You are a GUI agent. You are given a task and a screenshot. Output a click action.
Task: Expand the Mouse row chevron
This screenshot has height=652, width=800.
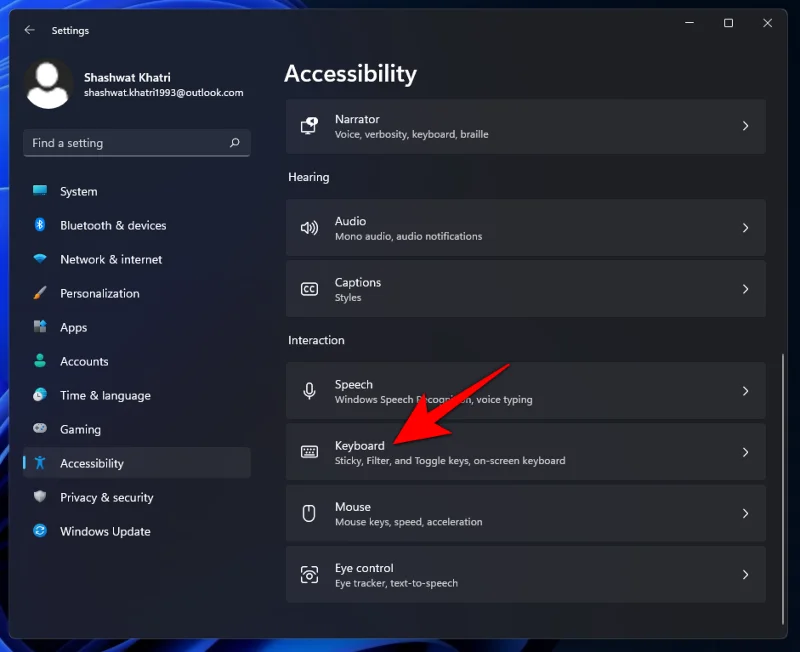(x=745, y=513)
